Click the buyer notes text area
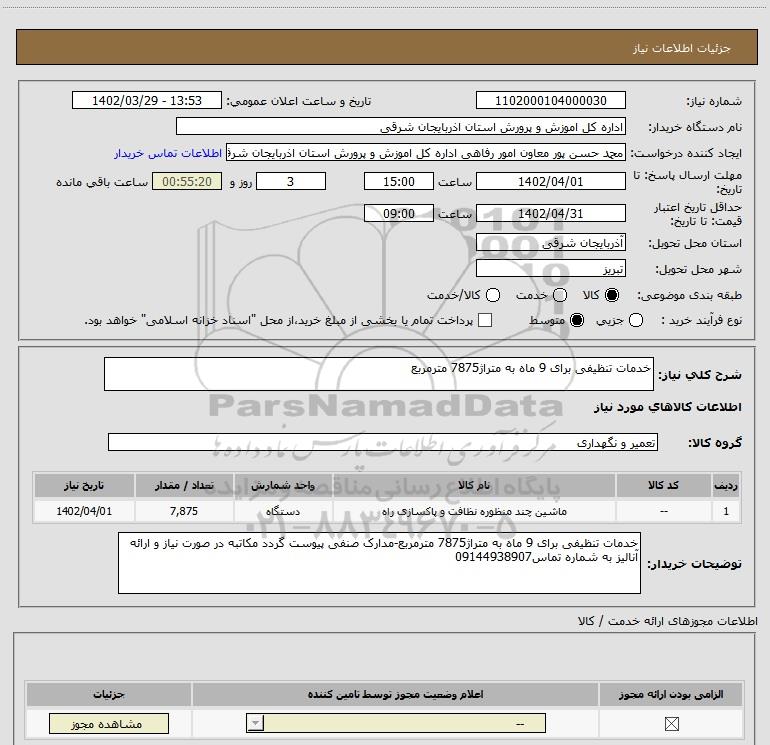The height and width of the screenshot is (745, 770). pos(379,563)
